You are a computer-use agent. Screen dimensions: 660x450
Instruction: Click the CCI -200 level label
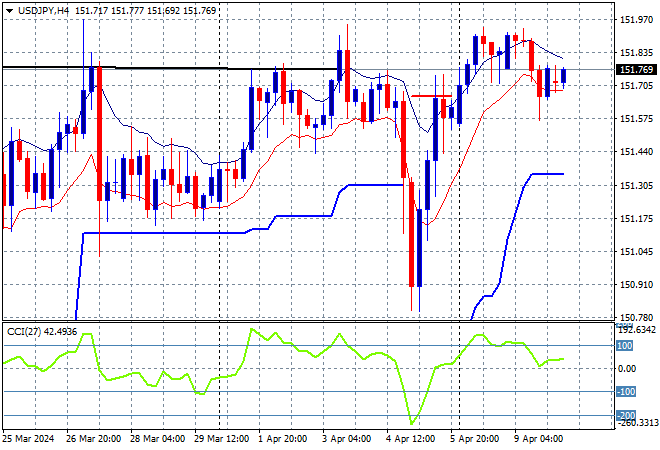(626, 416)
